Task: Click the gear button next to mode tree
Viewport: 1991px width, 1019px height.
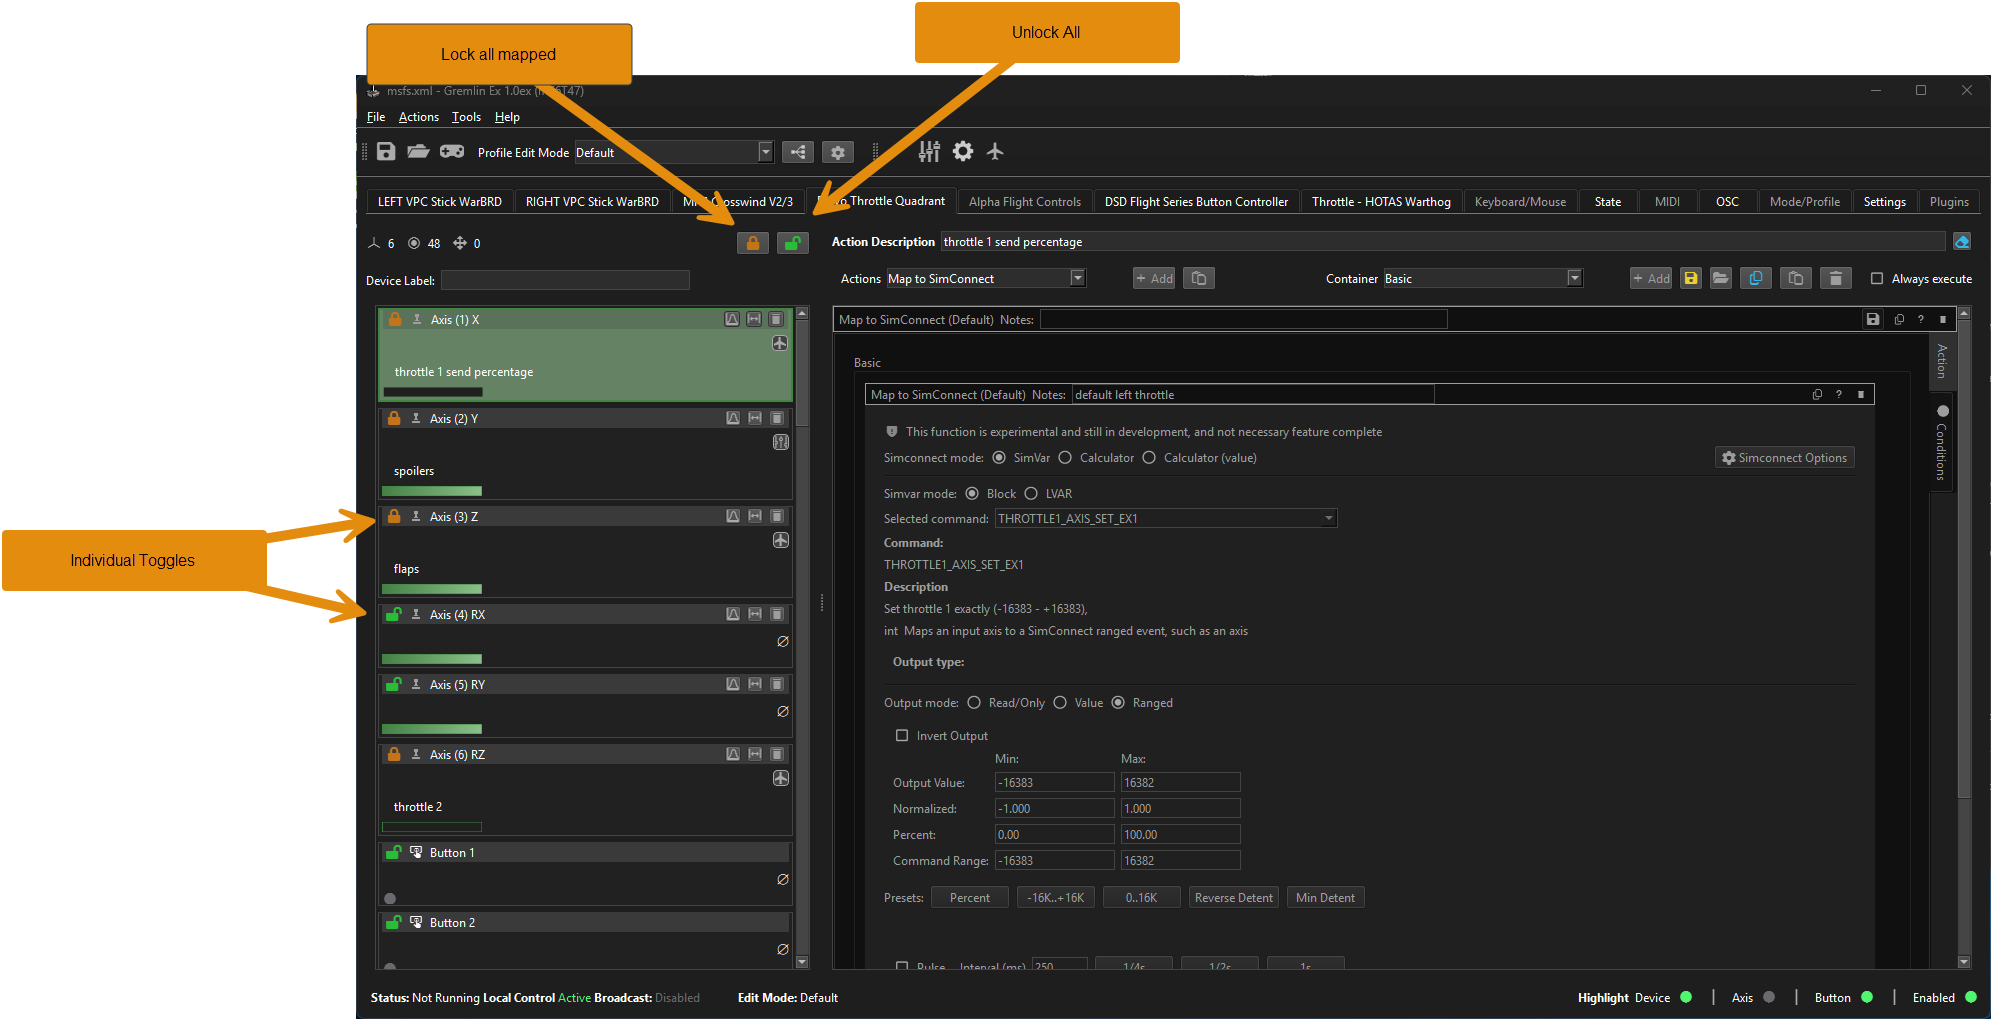Action: (838, 152)
